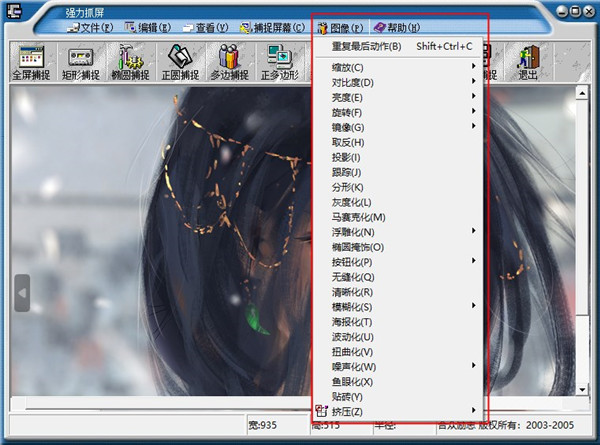Click vertical scrollbar down arrow

coord(582,390)
